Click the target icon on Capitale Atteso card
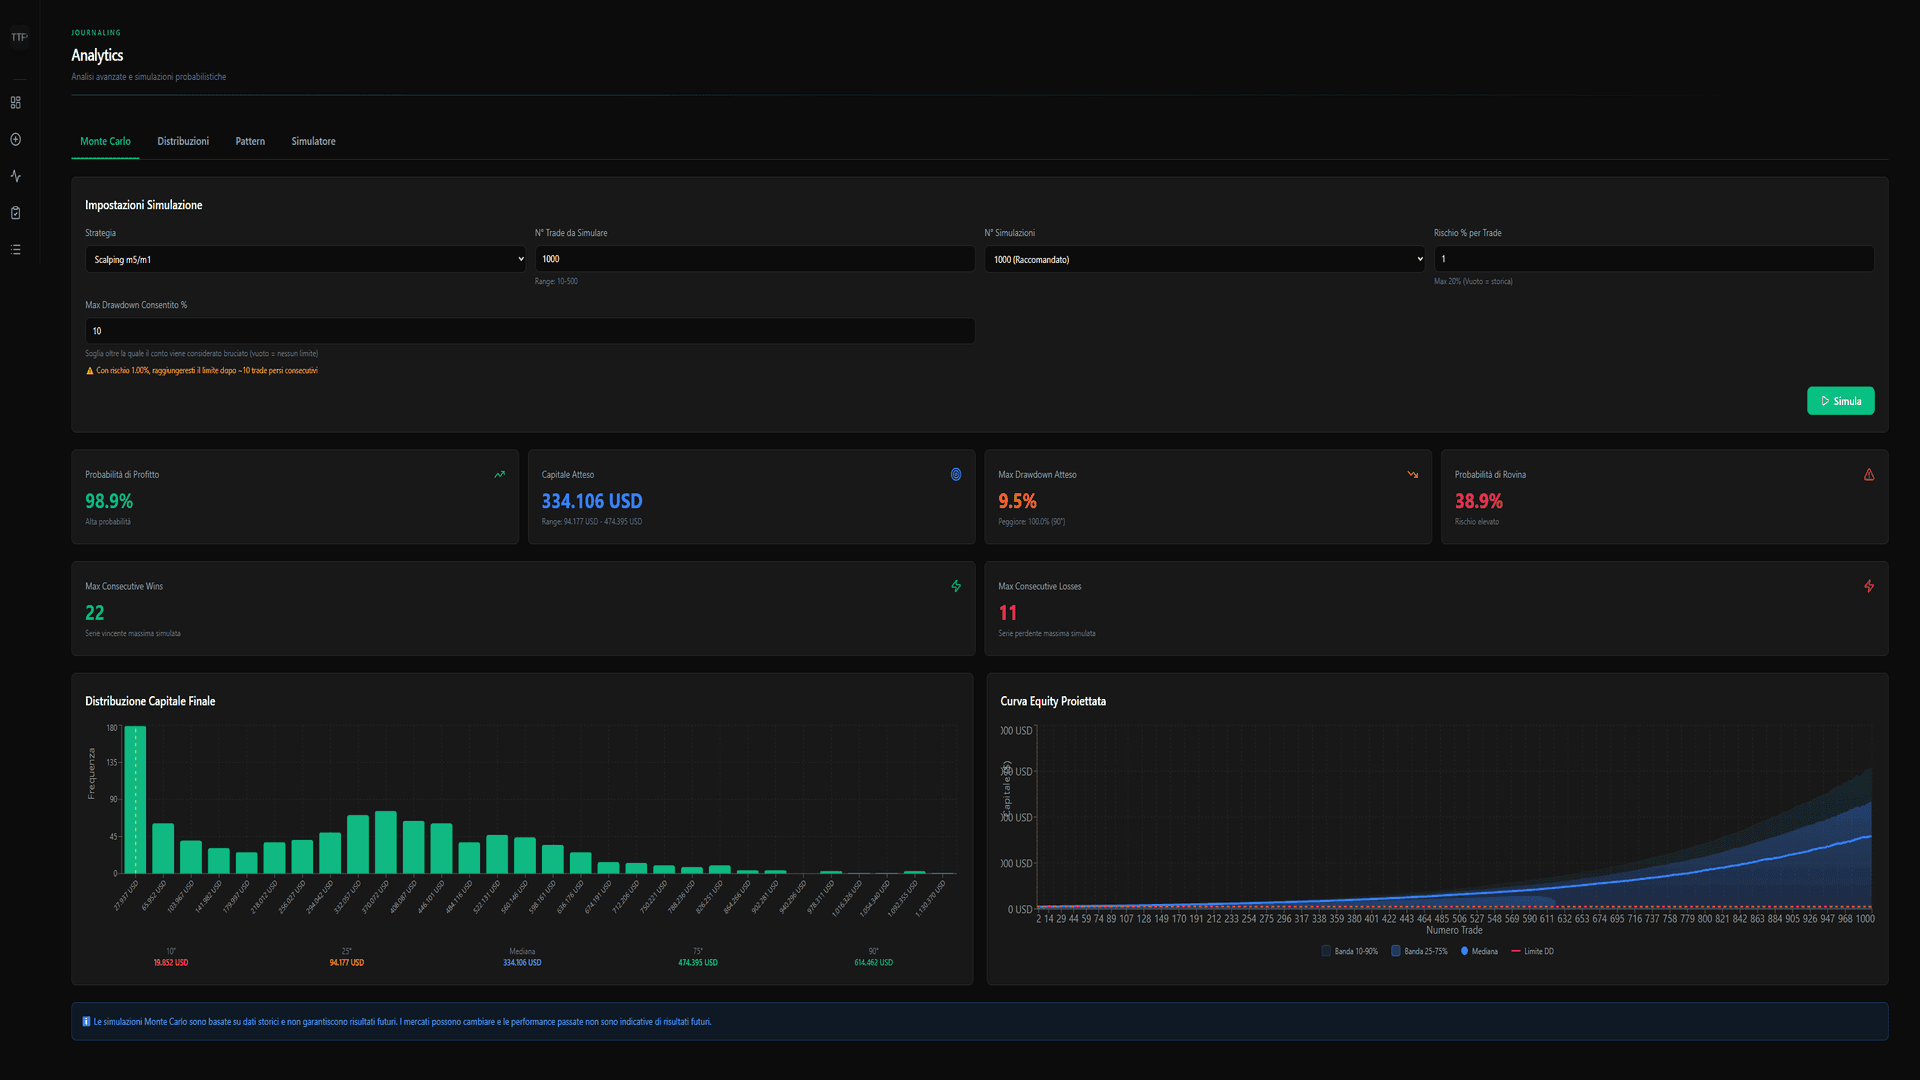 click(956, 474)
